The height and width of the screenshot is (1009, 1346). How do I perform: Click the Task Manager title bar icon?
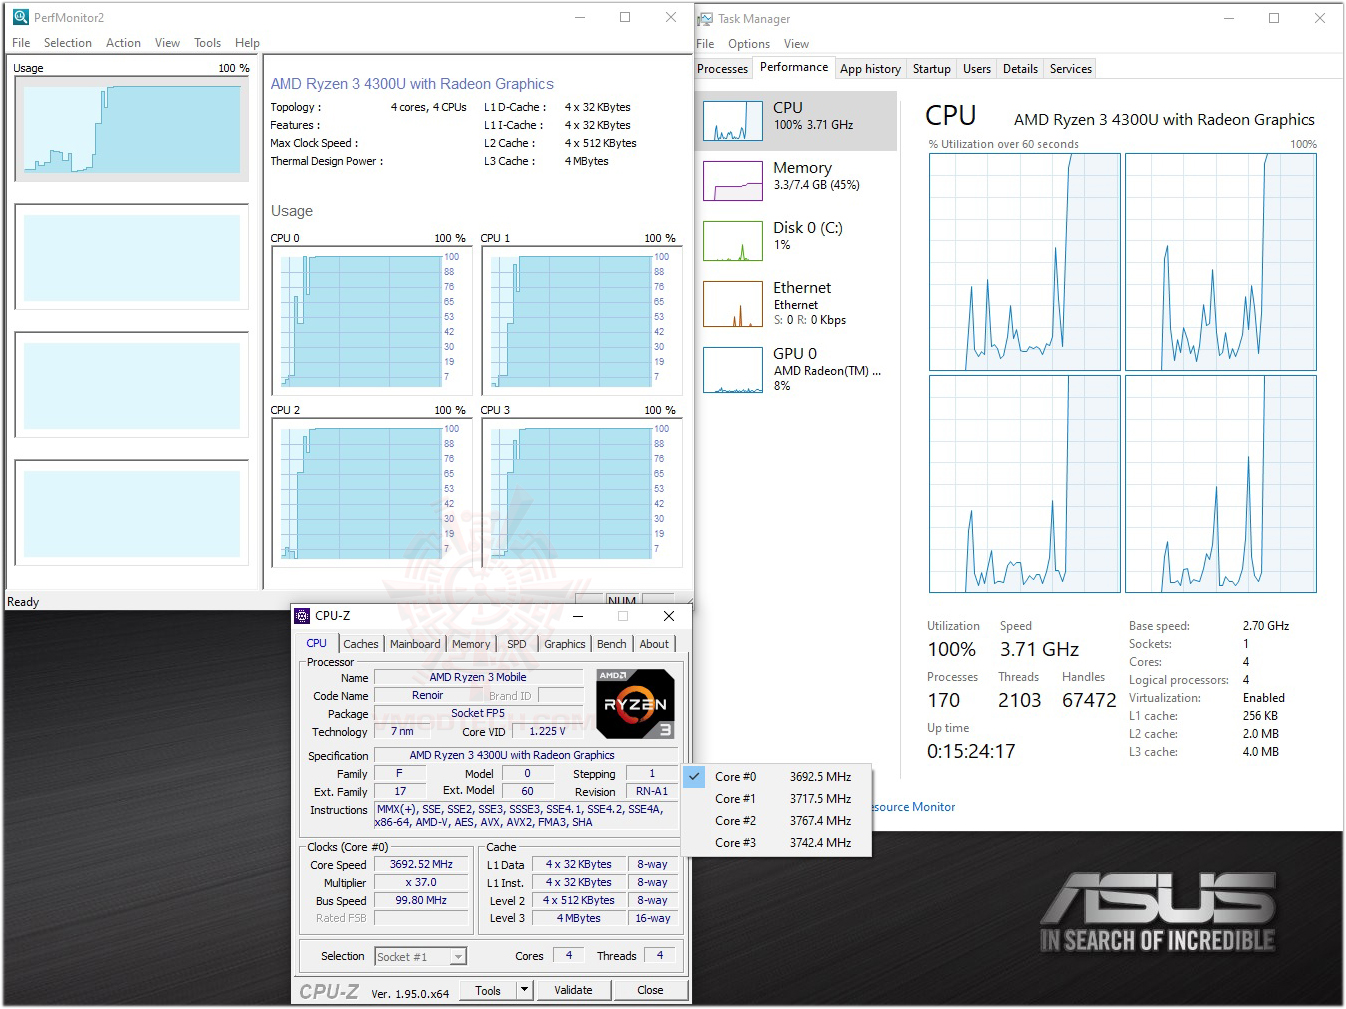pyautogui.click(x=706, y=19)
